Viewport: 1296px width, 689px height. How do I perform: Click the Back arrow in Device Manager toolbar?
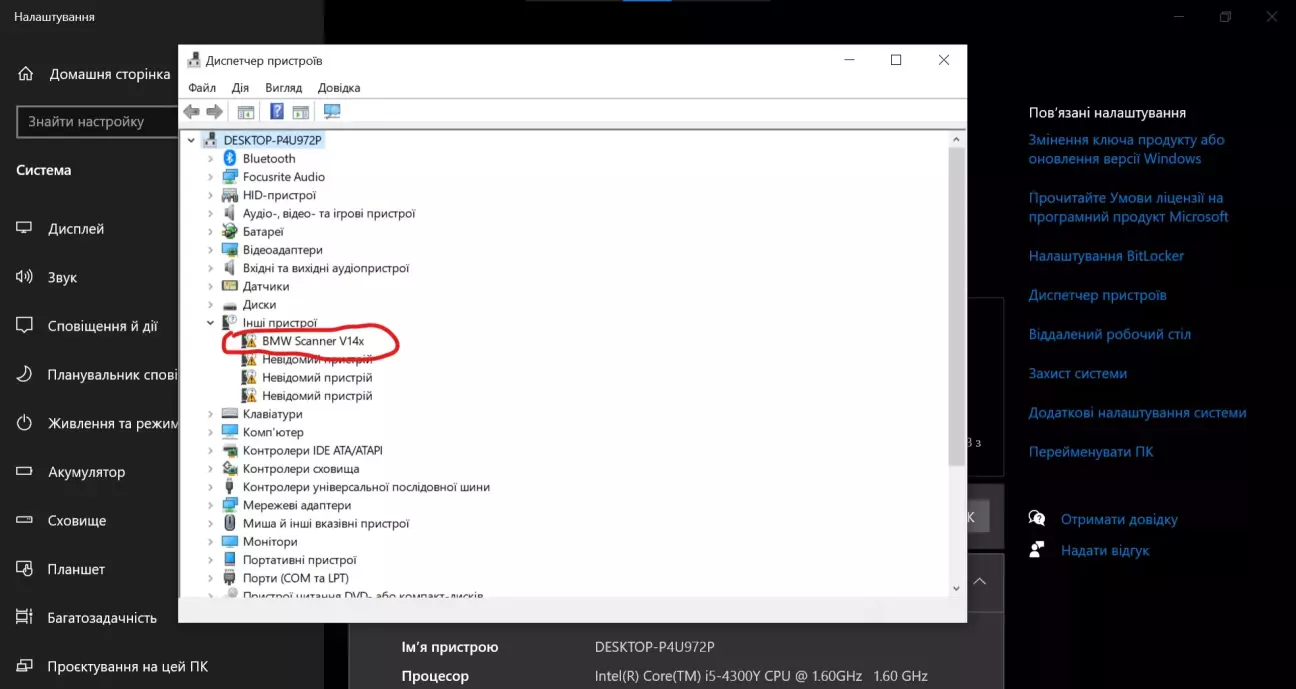191,111
